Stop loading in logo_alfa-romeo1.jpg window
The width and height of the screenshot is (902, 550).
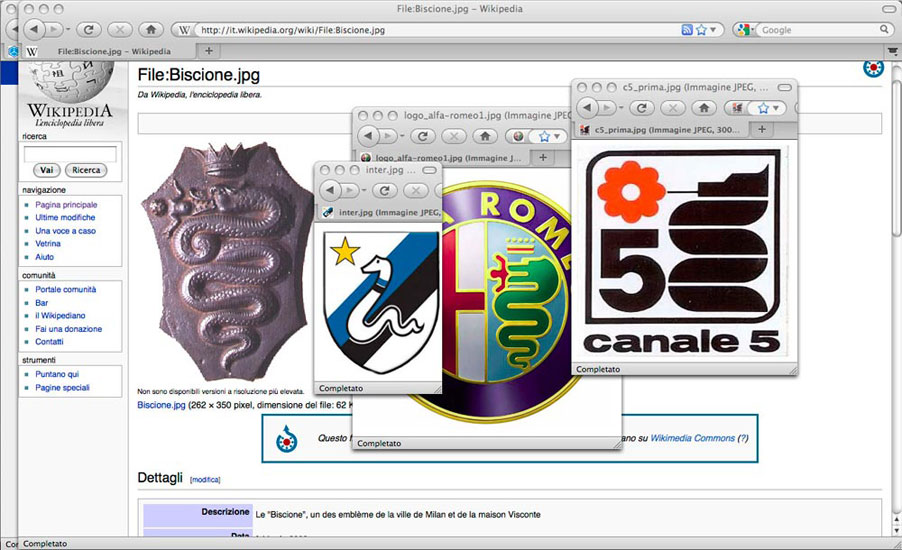point(454,136)
